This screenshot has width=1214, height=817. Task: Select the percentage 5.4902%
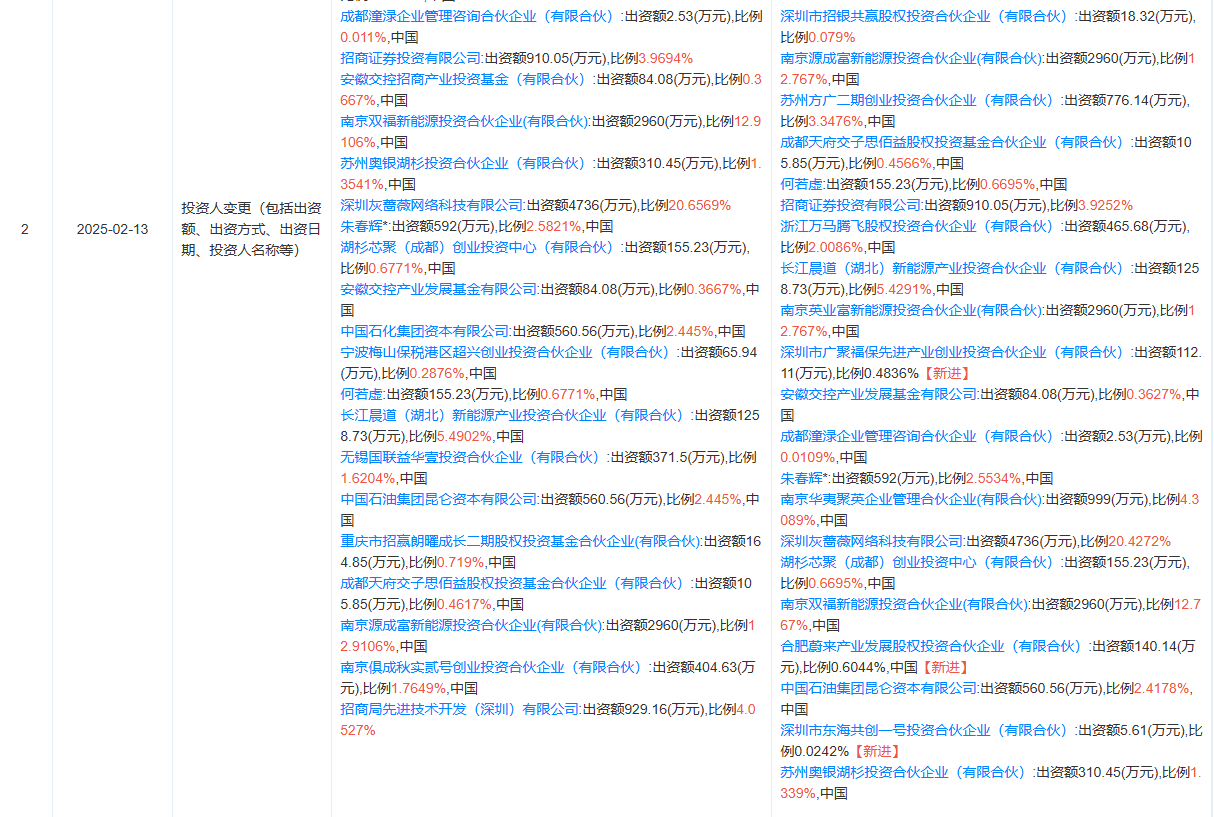click(x=465, y=436)
